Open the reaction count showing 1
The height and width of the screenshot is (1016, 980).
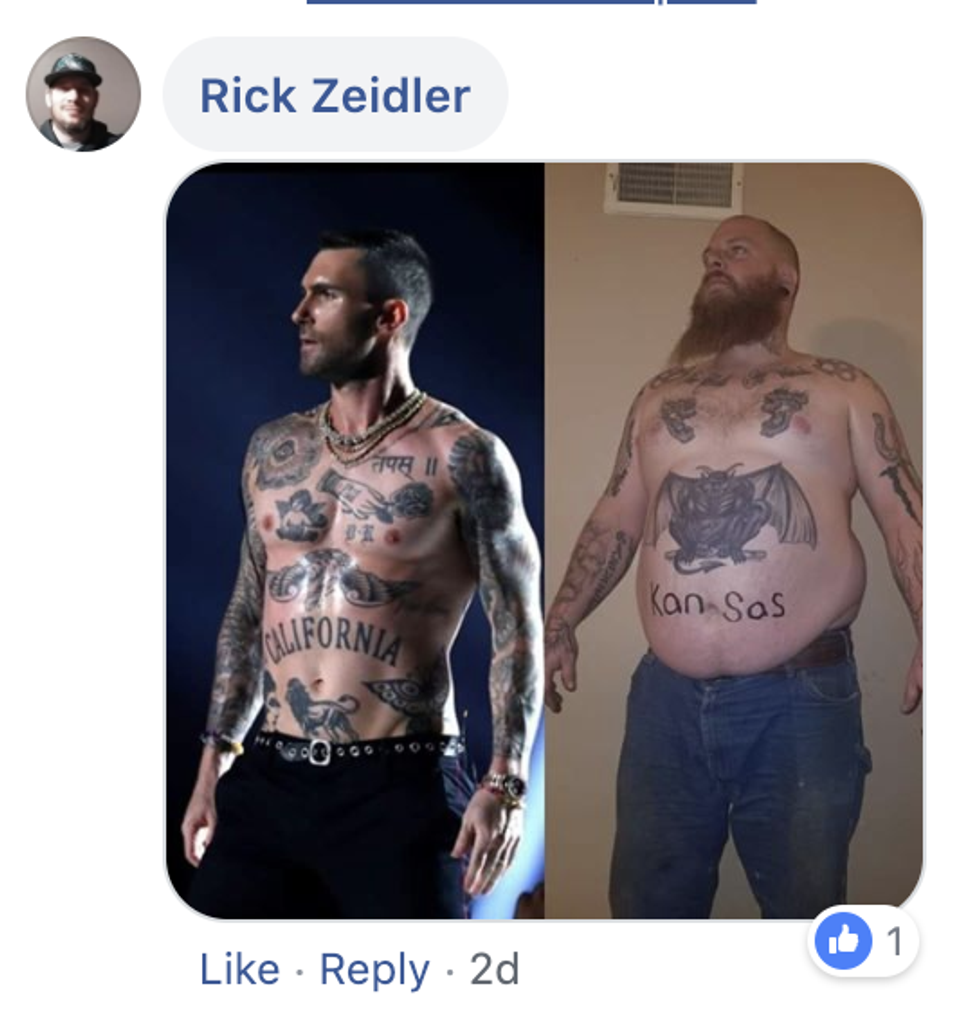tap(895, 941)
